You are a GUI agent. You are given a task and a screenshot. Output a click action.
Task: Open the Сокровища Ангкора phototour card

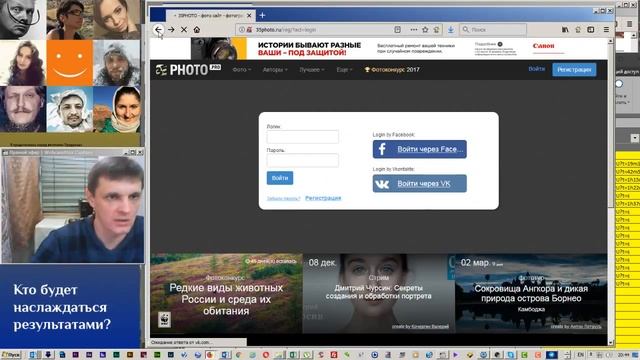(x=531, y=293)
